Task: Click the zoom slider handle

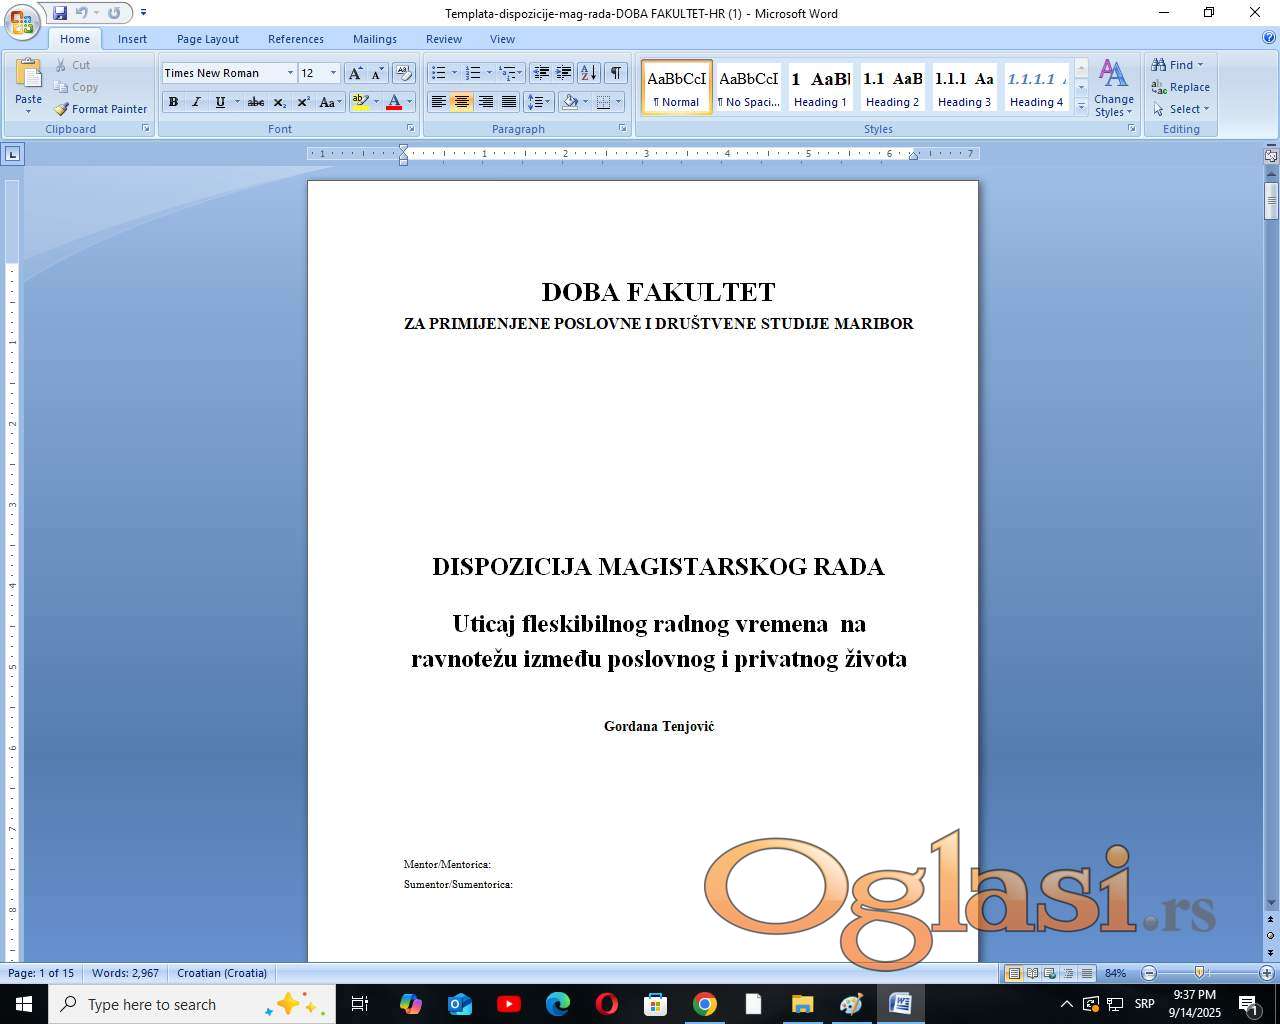Action: point(1199,973)
